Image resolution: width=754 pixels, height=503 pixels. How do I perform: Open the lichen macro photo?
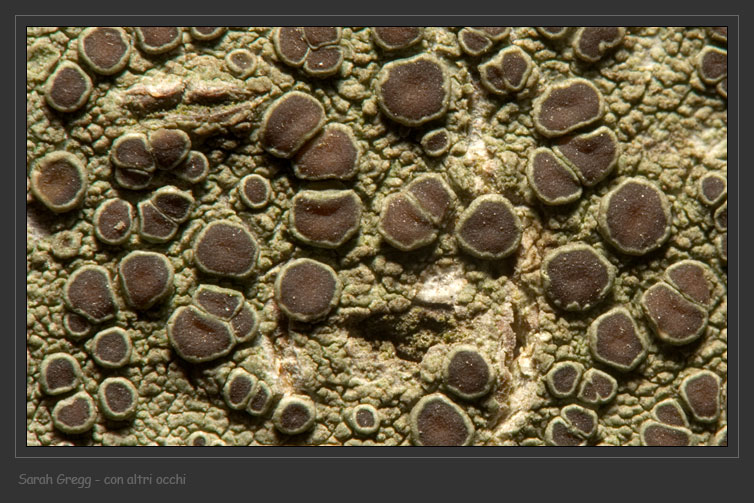point(376,236)
